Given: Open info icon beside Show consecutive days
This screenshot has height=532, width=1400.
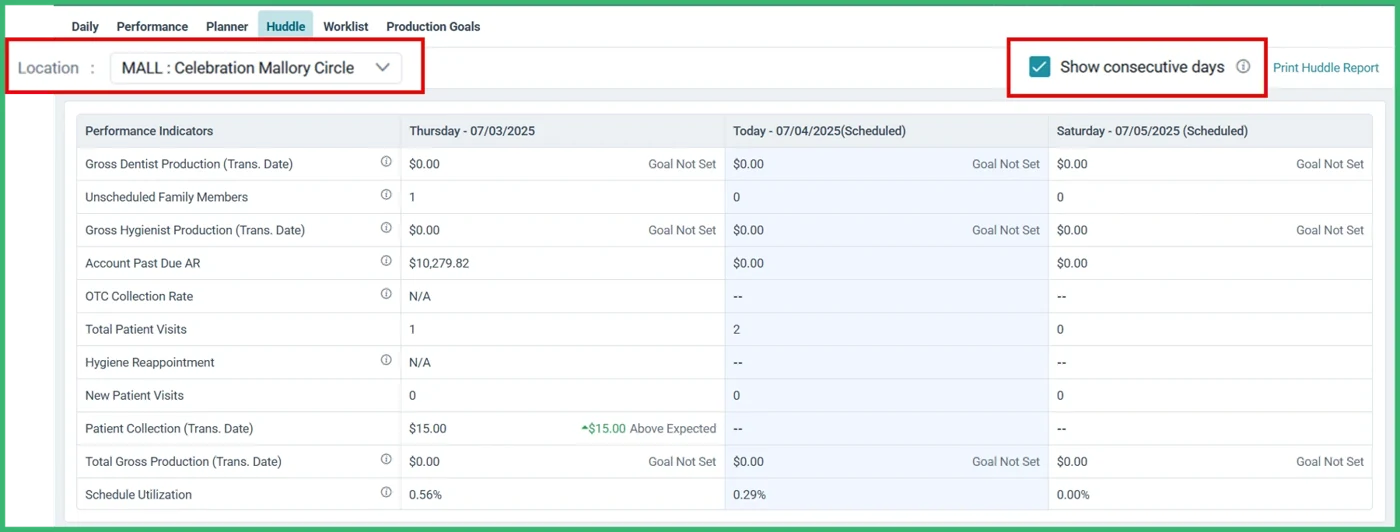Looking at the screenshot, I should click(x=1243, y=67).
